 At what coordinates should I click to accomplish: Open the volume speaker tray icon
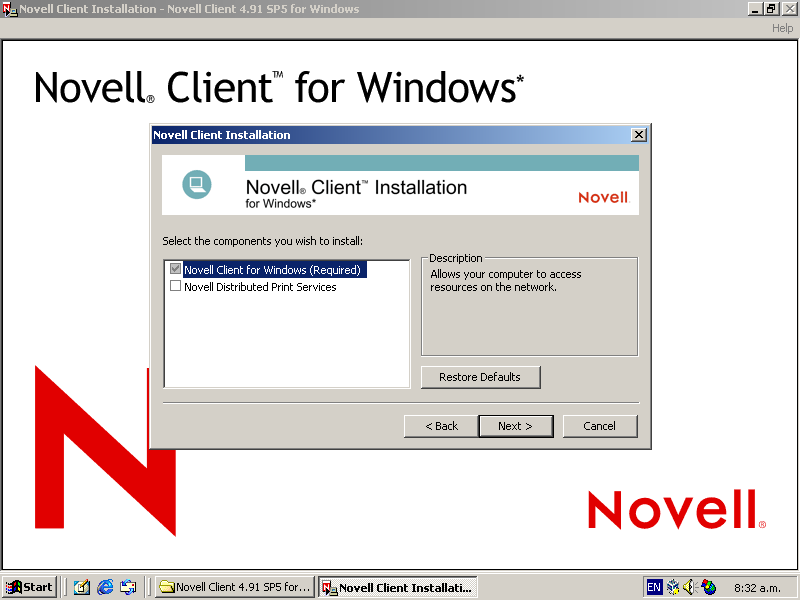(x=690, y=587)
